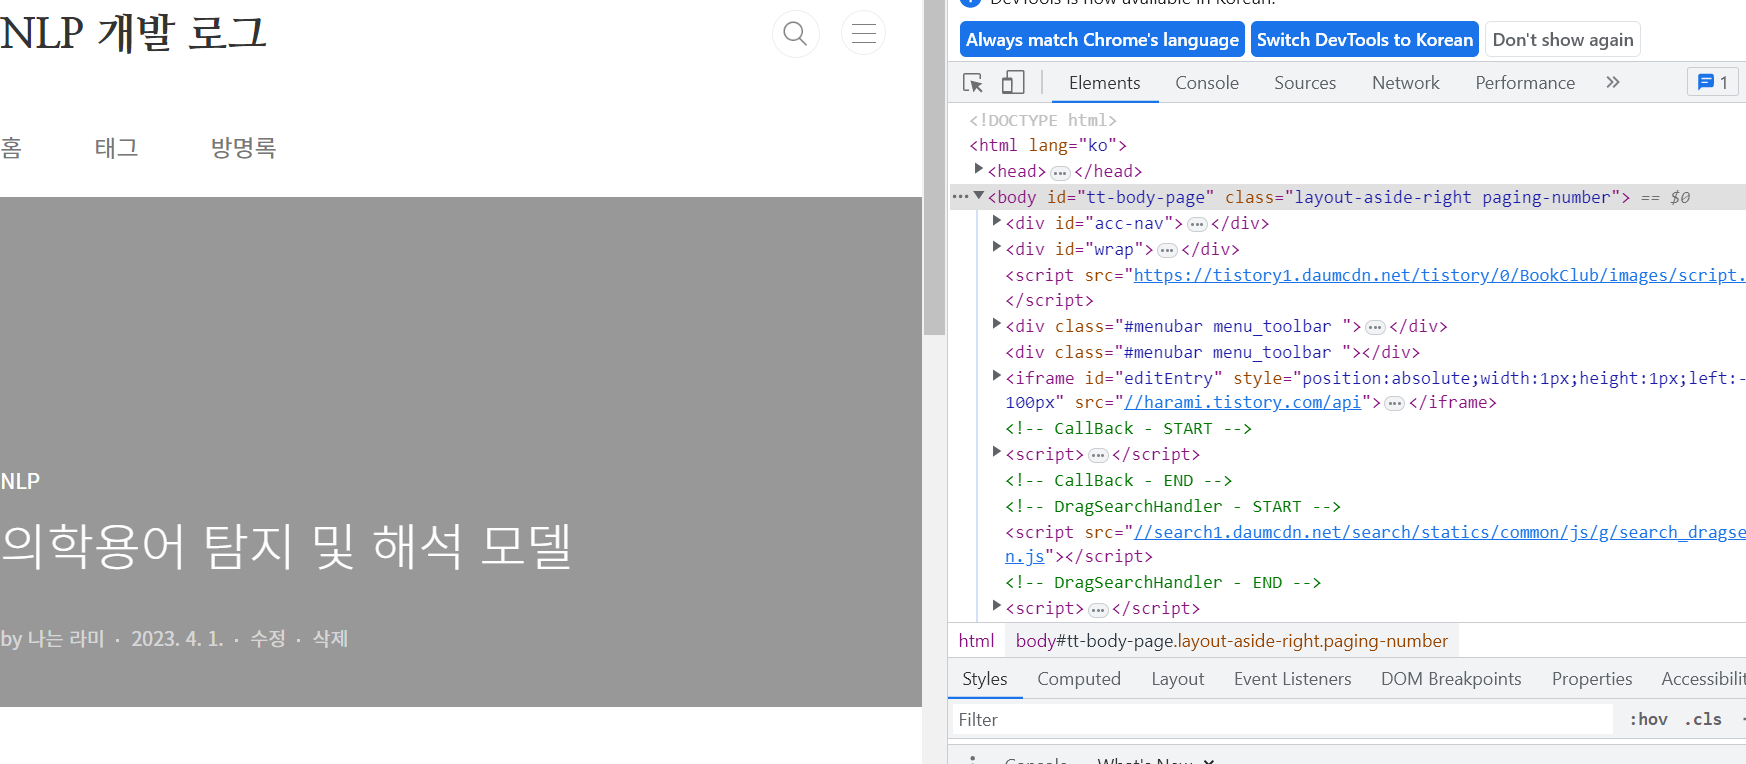
Task: Switch to the Network tab
Action: coord(1406,83)
